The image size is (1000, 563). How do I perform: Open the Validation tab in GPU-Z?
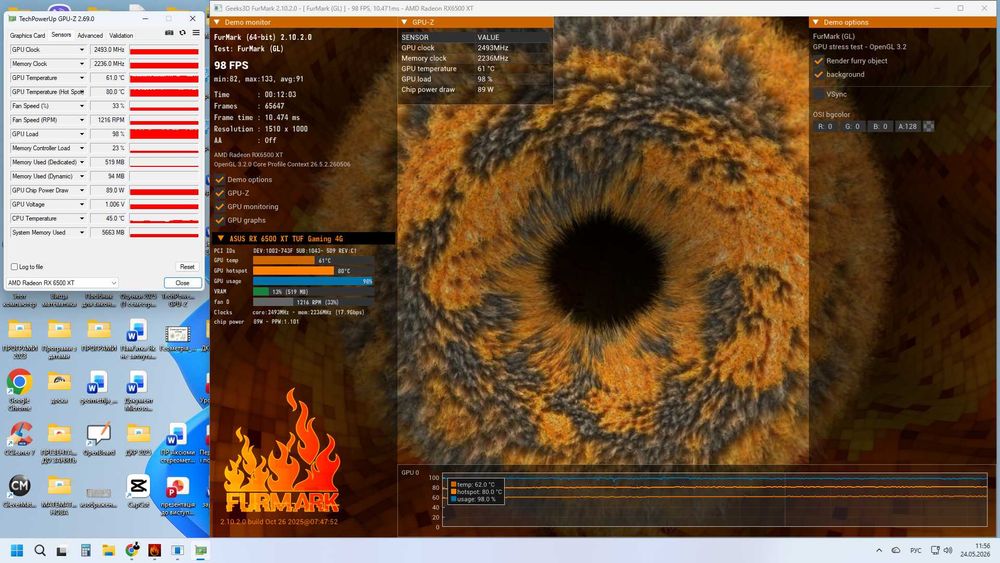(x=121, y=36)
